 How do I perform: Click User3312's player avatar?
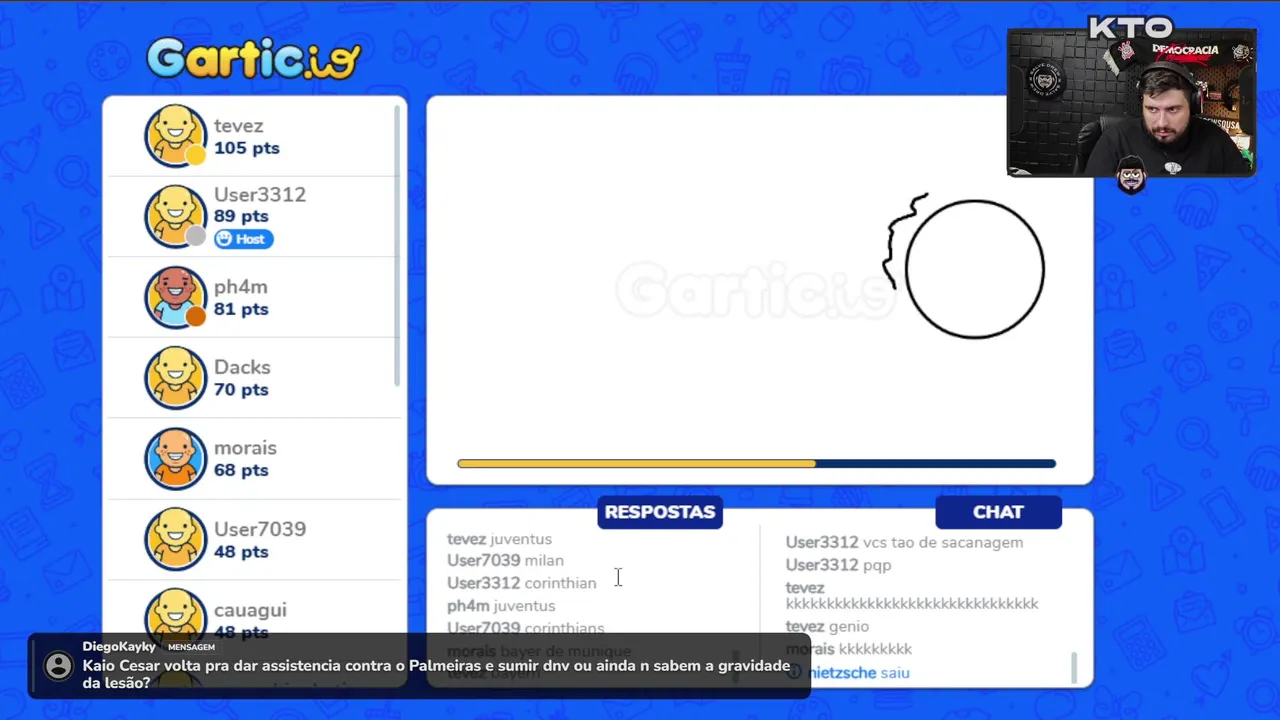coord(176,216)
